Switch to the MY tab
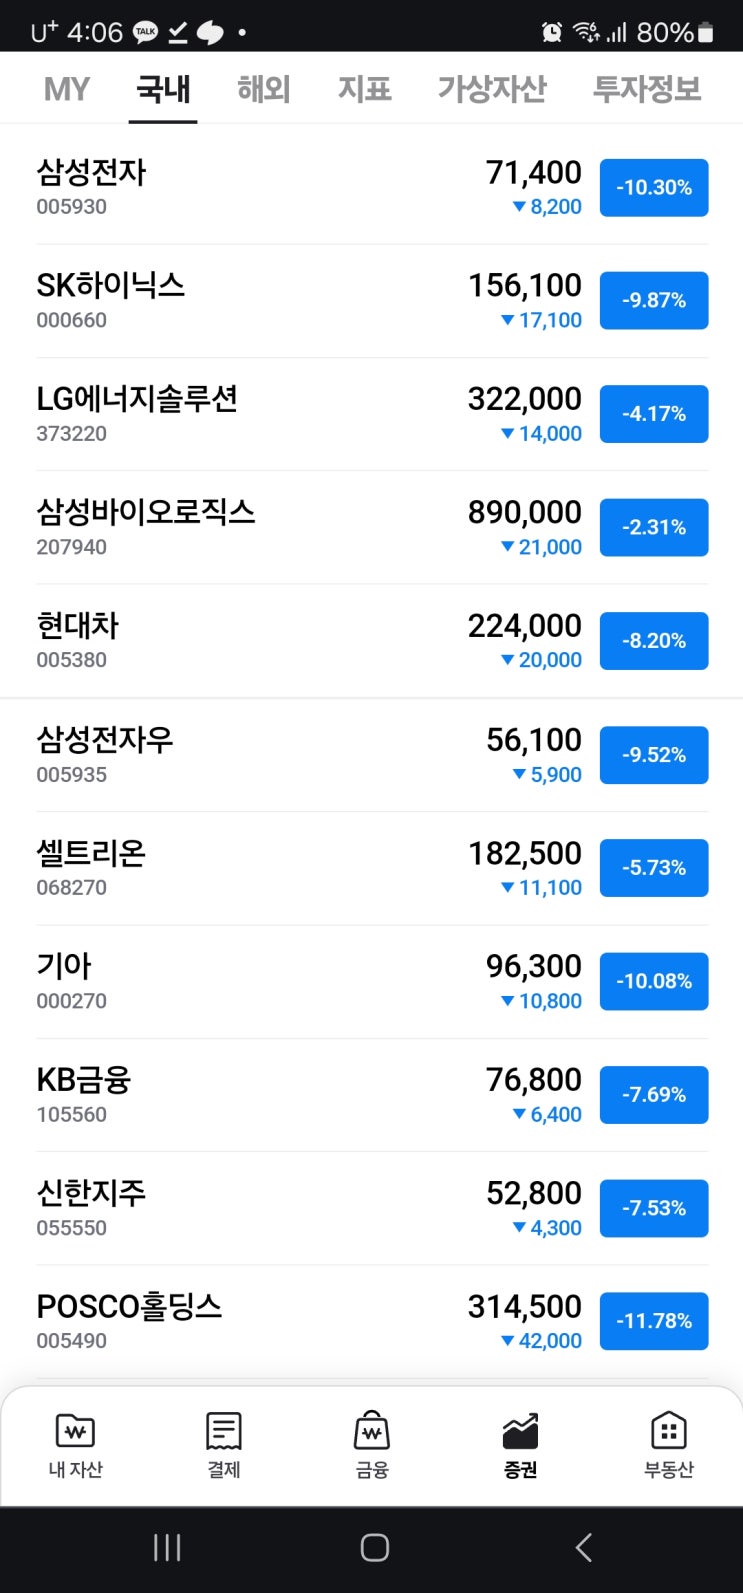The width and height of the screenshot is (743, 1593). pyautogui.click(x=67, y=90)
